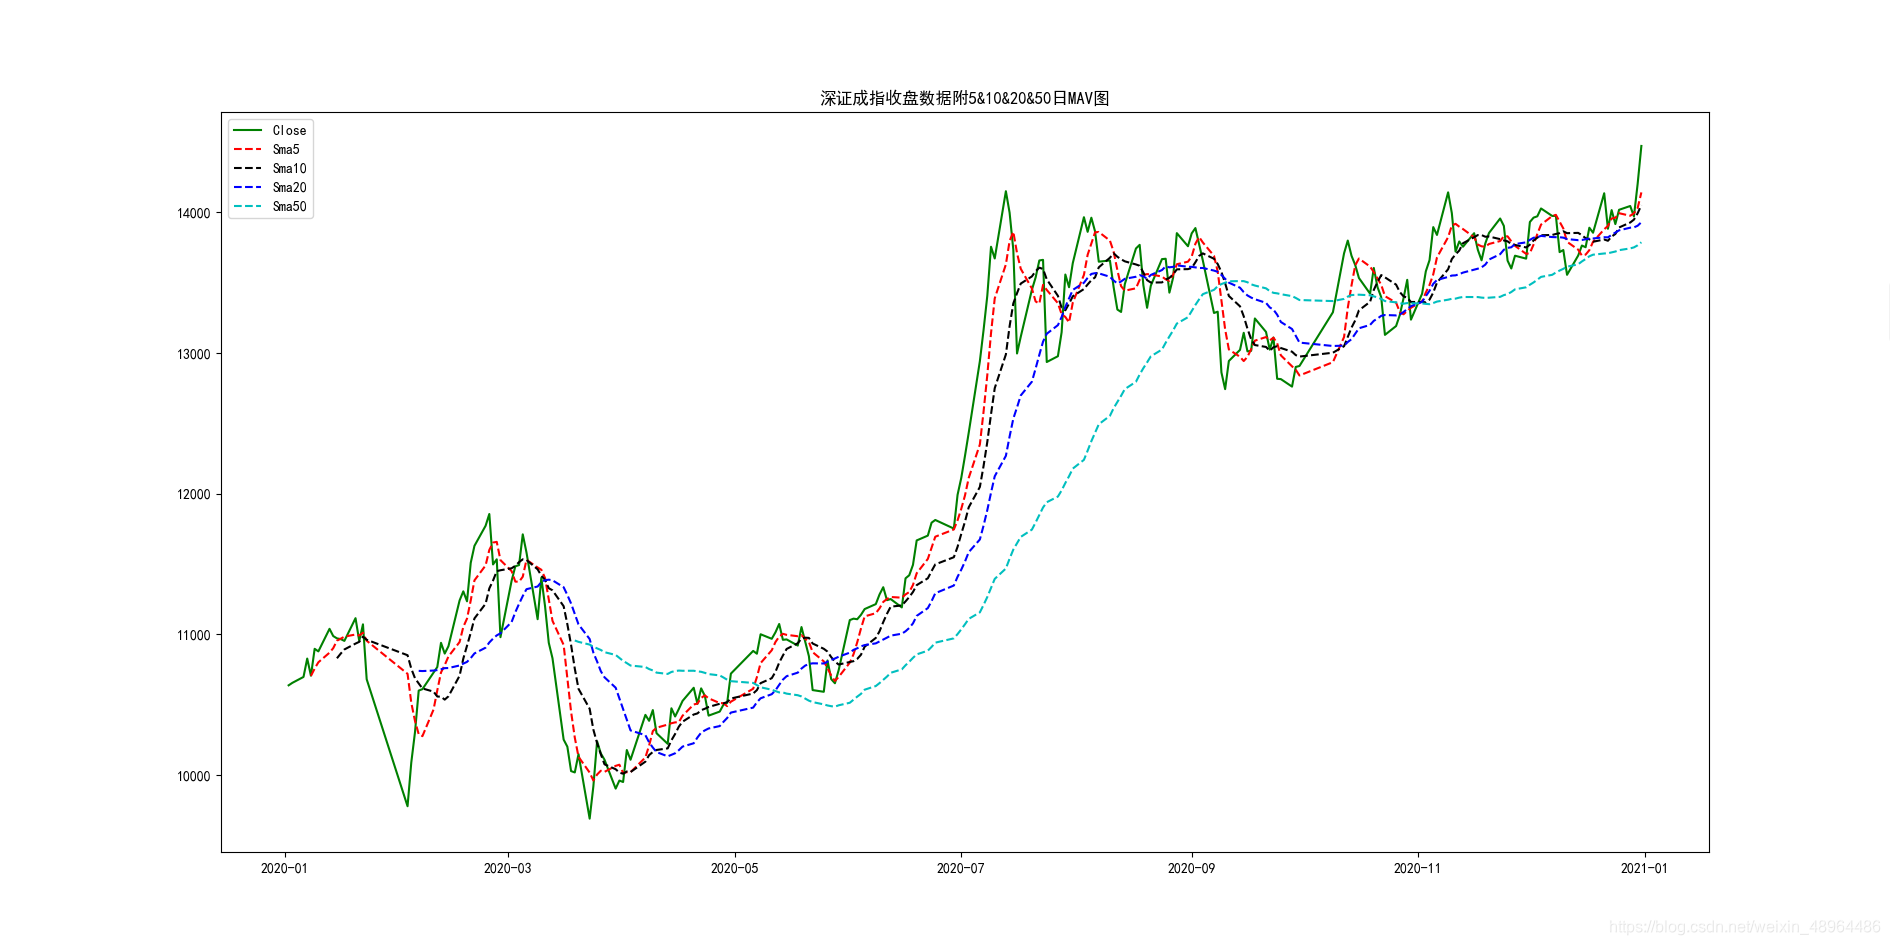Click the 'Sma50' legend label
This screenshot has height=945, width=1890.
(x=289, y=206)
